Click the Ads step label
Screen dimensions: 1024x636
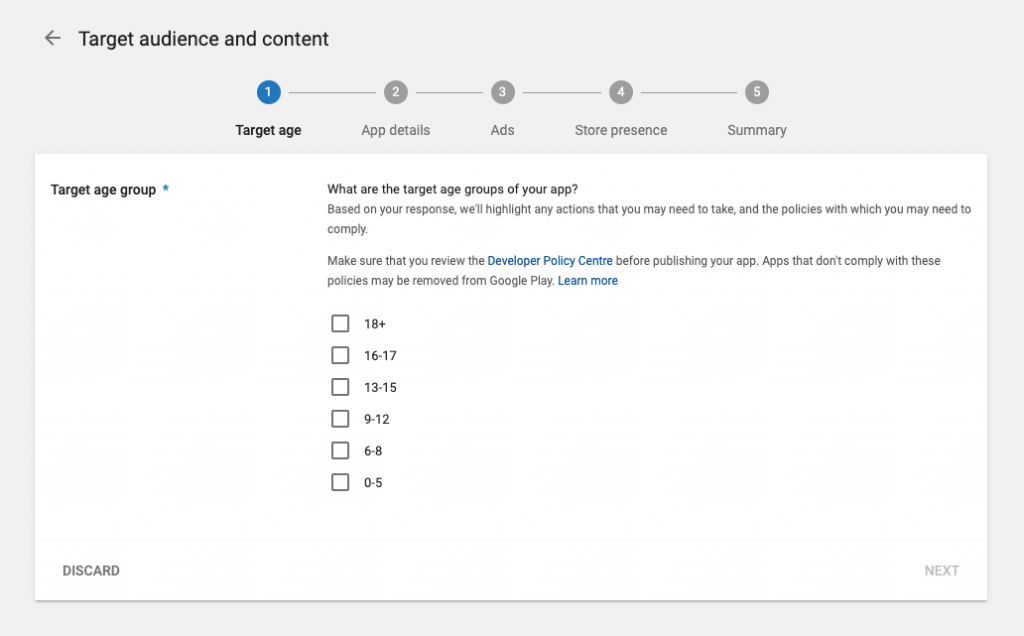pyautogui.click(x=502, y=129)
